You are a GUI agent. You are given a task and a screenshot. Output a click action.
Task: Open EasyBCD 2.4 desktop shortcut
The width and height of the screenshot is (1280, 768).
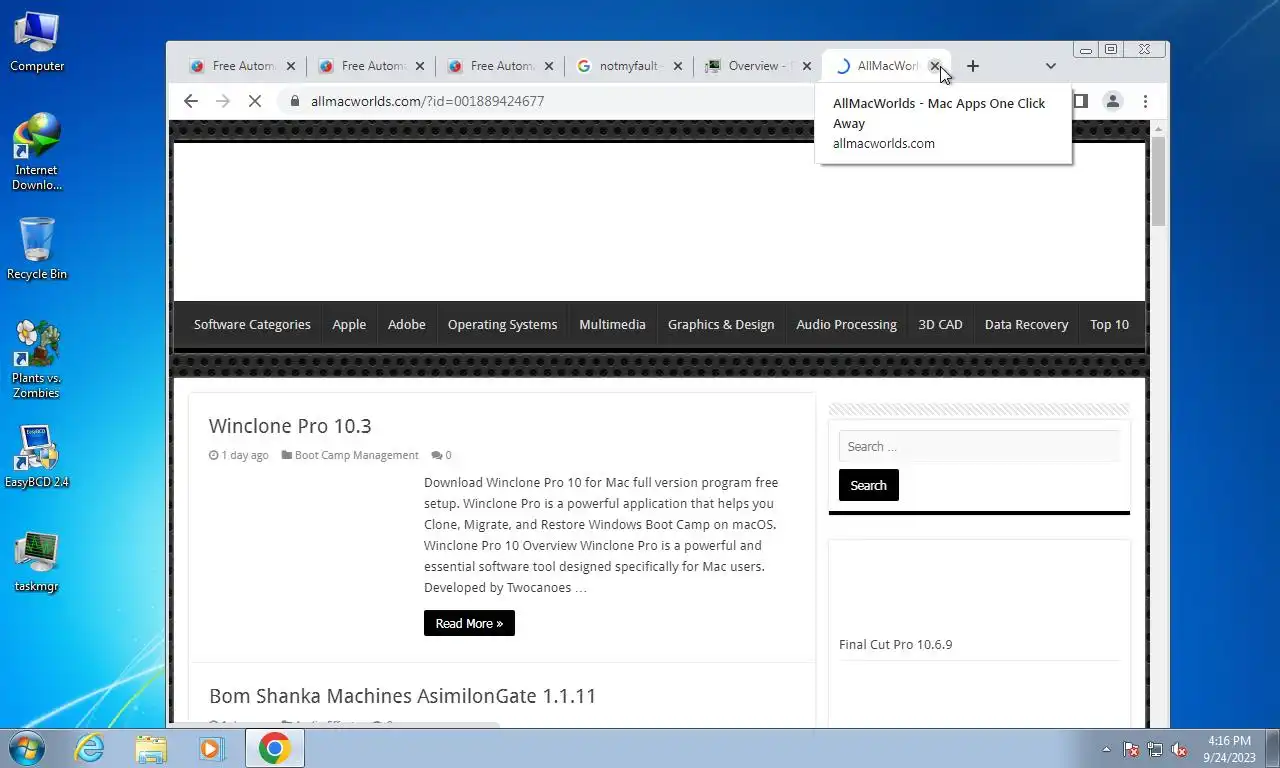(37, 458)
